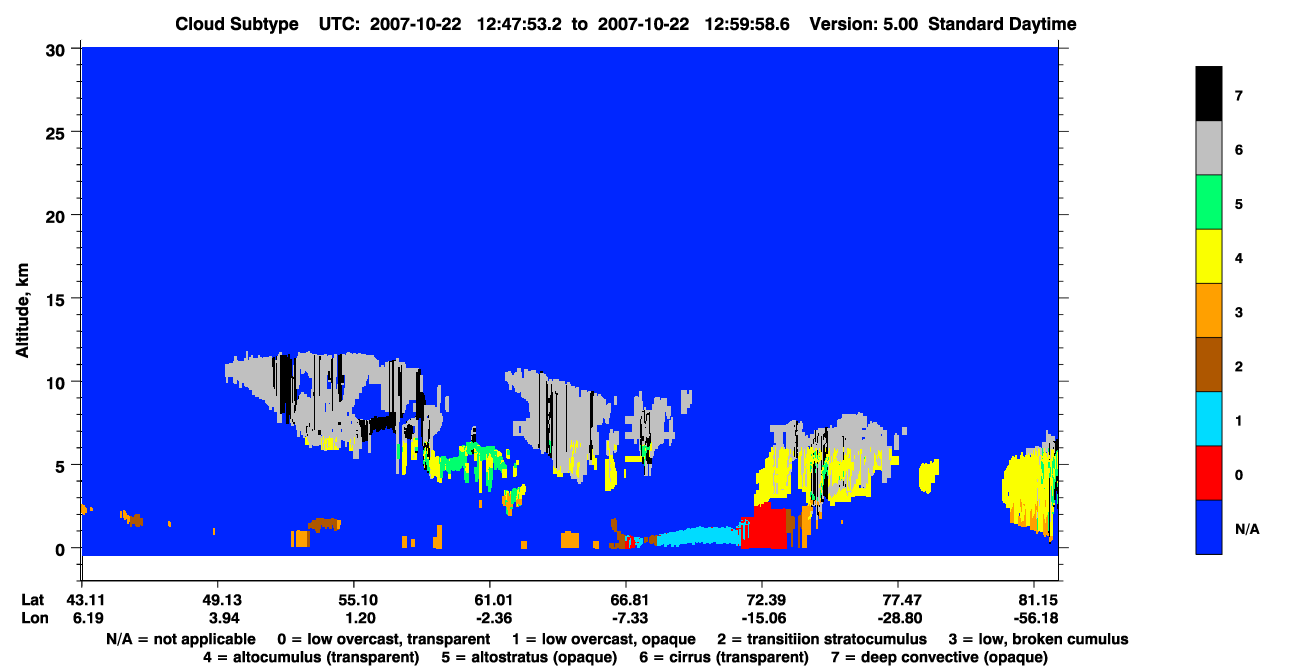Viewport: 1300px width, 667px height.
Task: Click the altitude tick label 15
Action: [58, 299]
